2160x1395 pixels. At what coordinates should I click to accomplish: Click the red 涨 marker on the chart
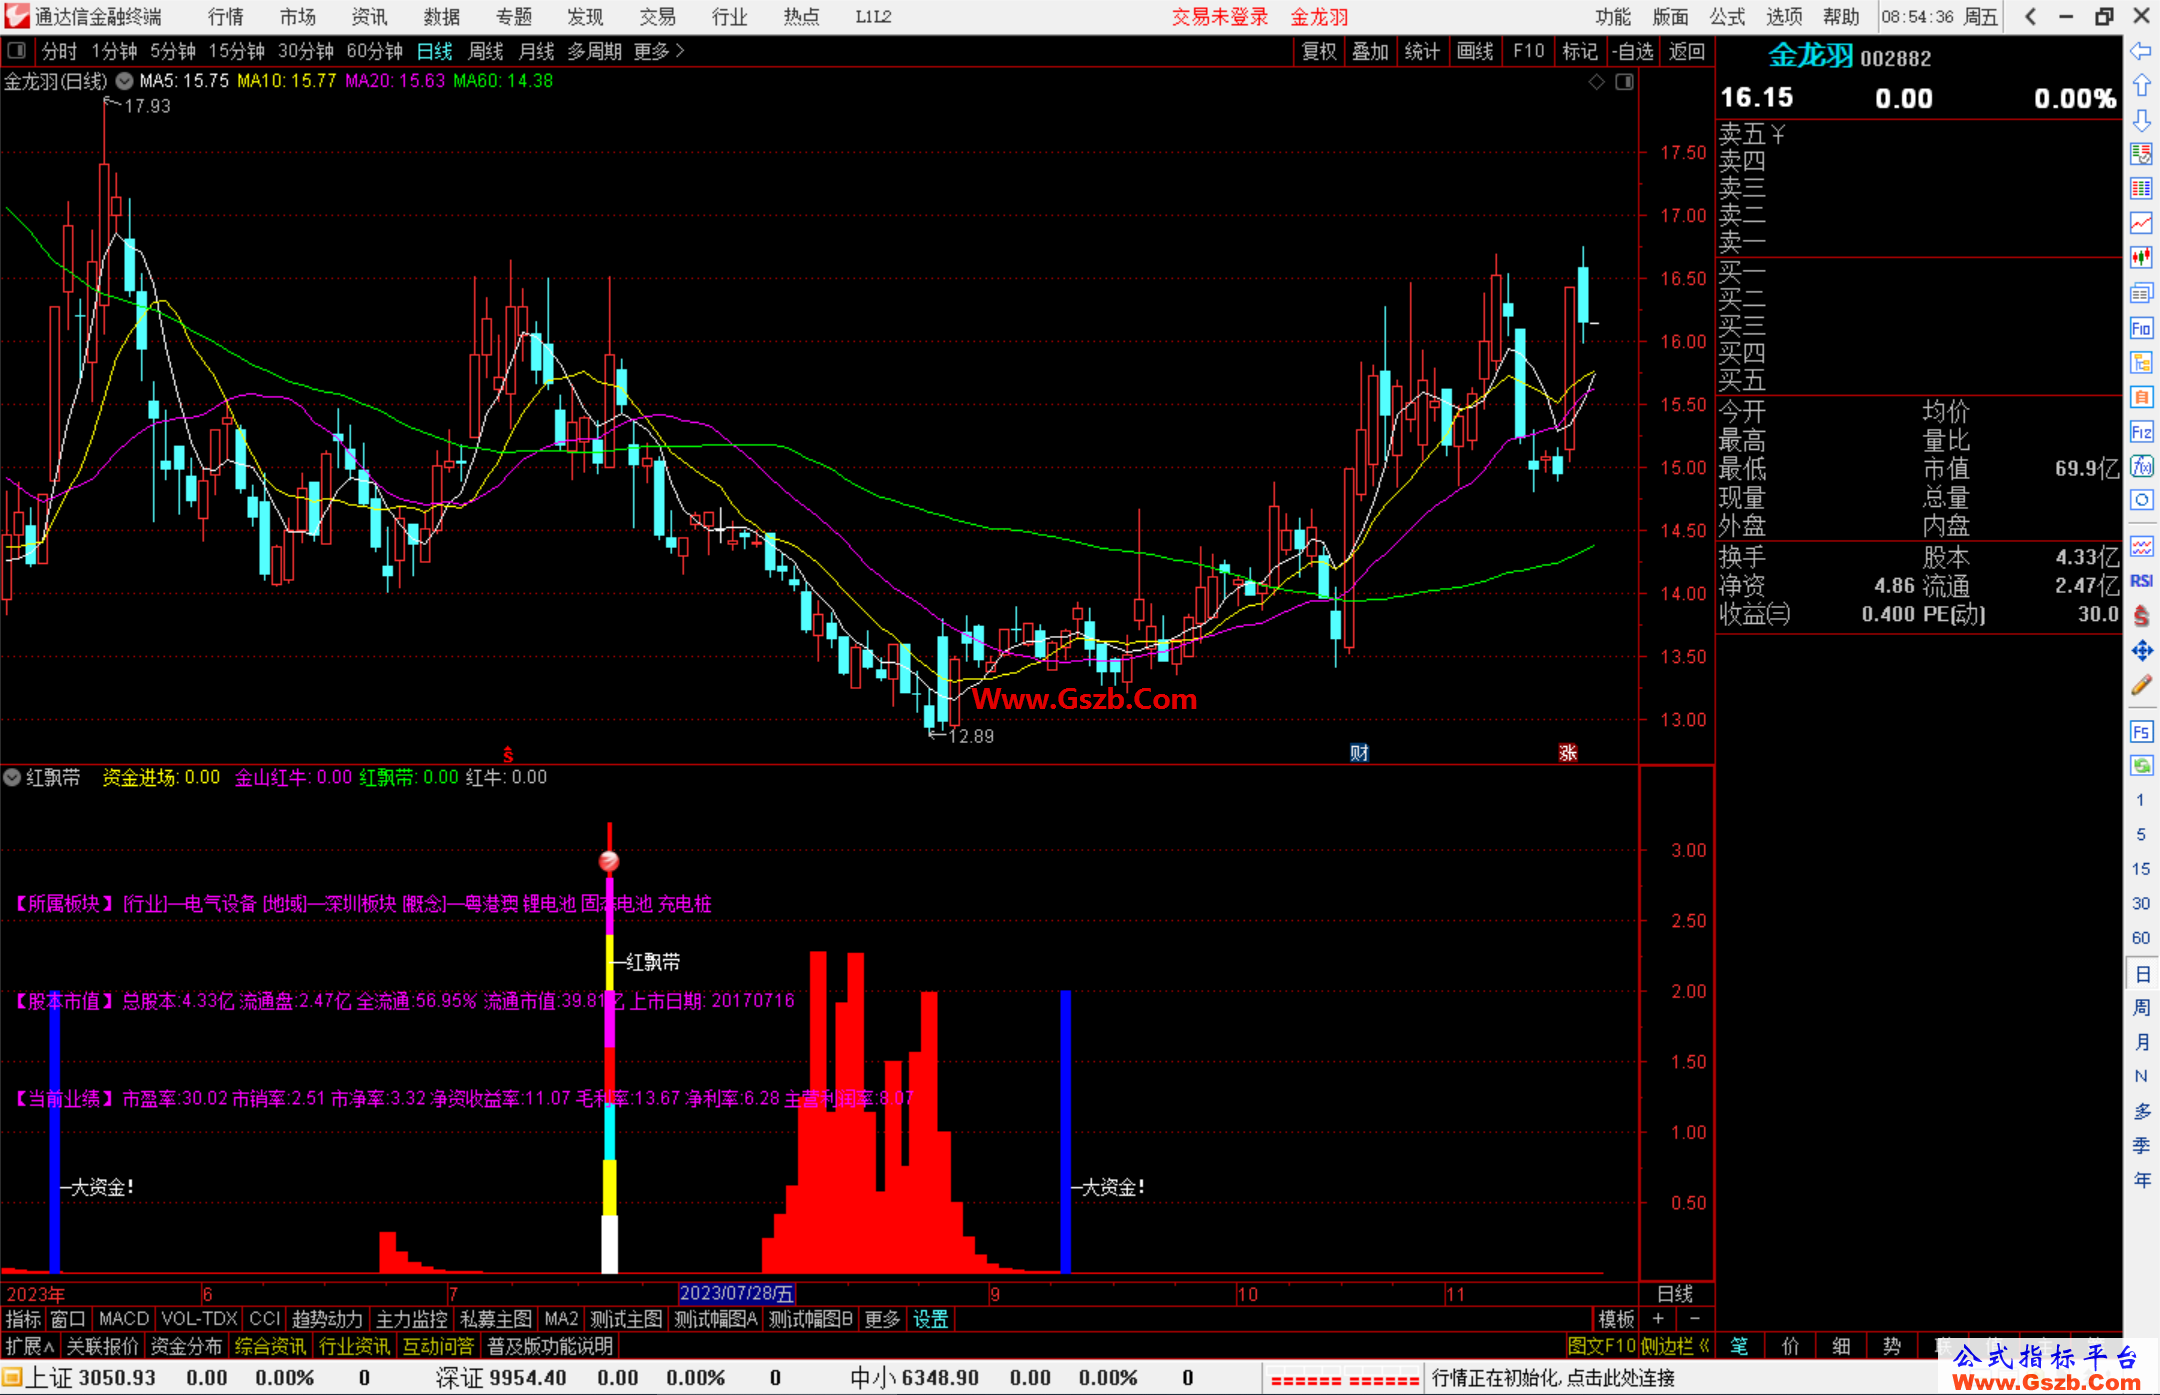coord(1568,753)
